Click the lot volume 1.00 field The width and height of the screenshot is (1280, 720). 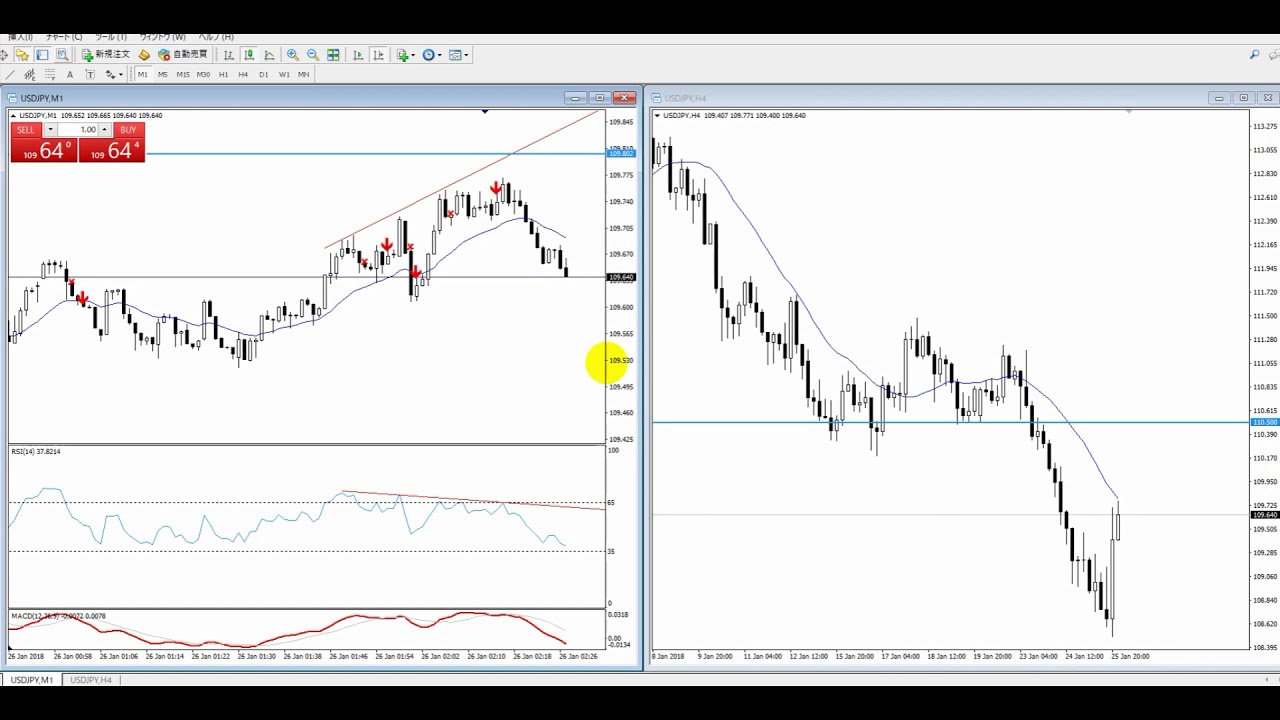pos(78,130)
